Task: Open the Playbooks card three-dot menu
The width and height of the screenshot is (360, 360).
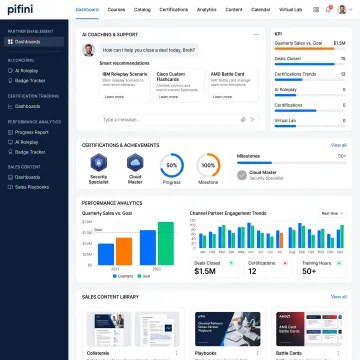Action: [257, 353]
